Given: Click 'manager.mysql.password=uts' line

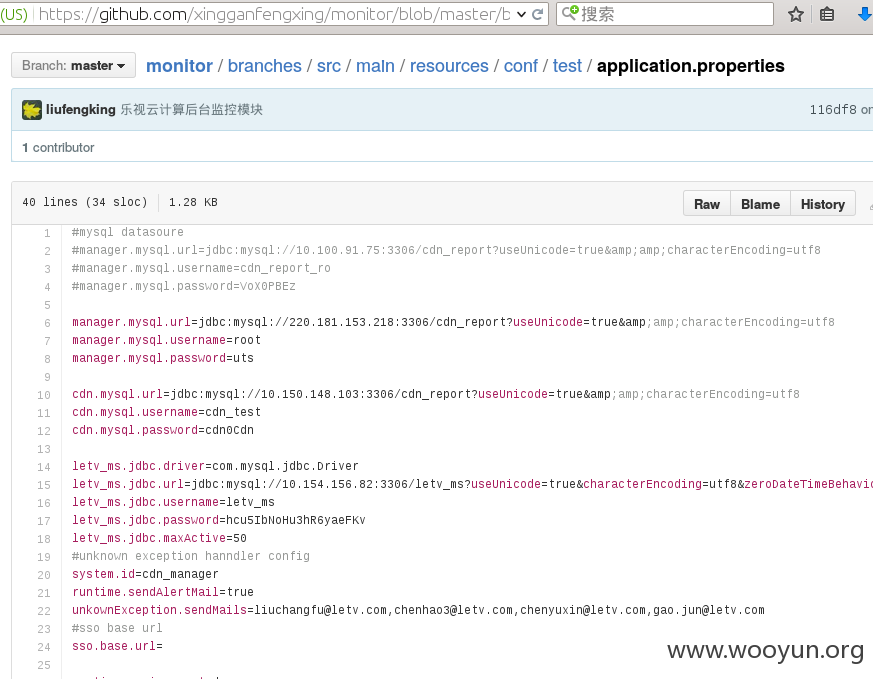Looking at the screenshot, I should [163, 358].
